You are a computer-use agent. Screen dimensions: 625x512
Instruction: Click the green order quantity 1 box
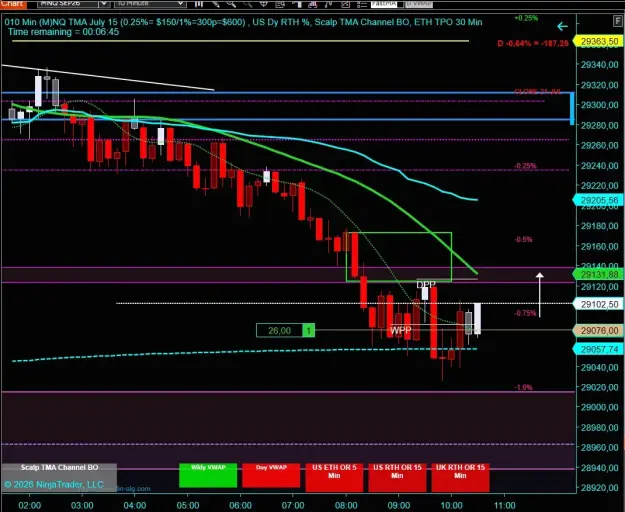click(309, 330)
